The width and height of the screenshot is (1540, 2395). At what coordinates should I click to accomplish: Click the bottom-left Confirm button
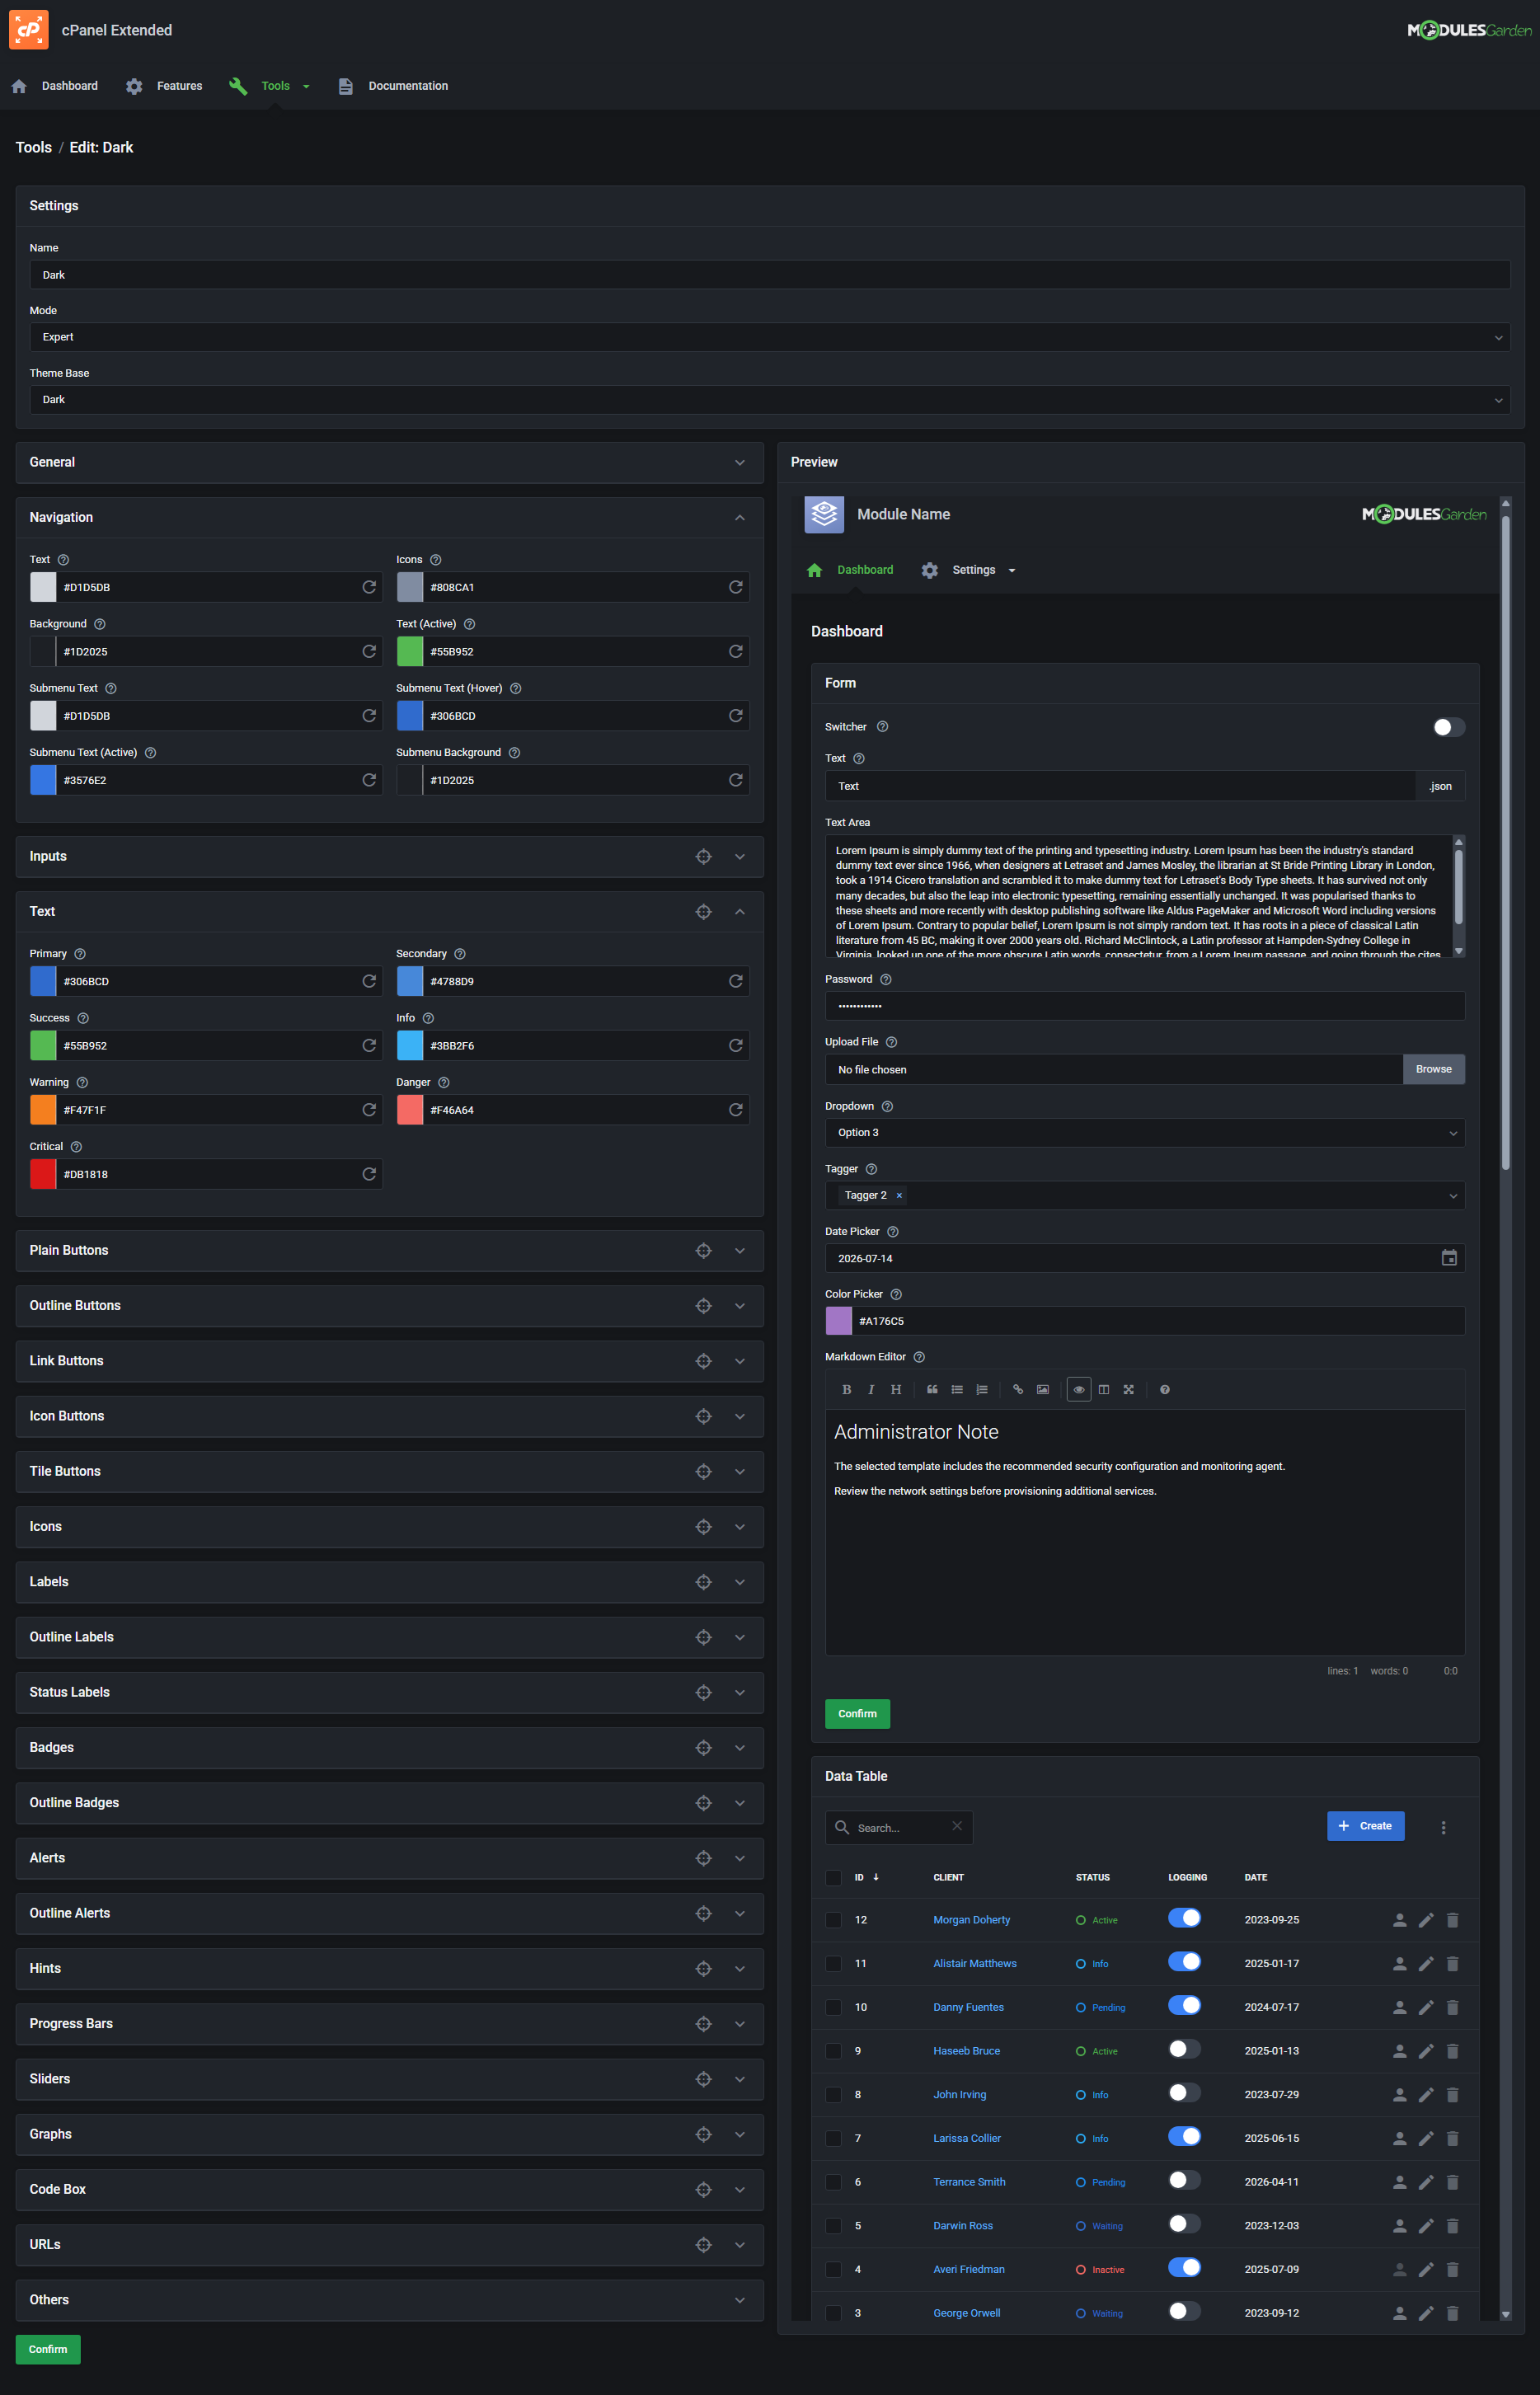pyautogui.click(x=48, y=2349)
